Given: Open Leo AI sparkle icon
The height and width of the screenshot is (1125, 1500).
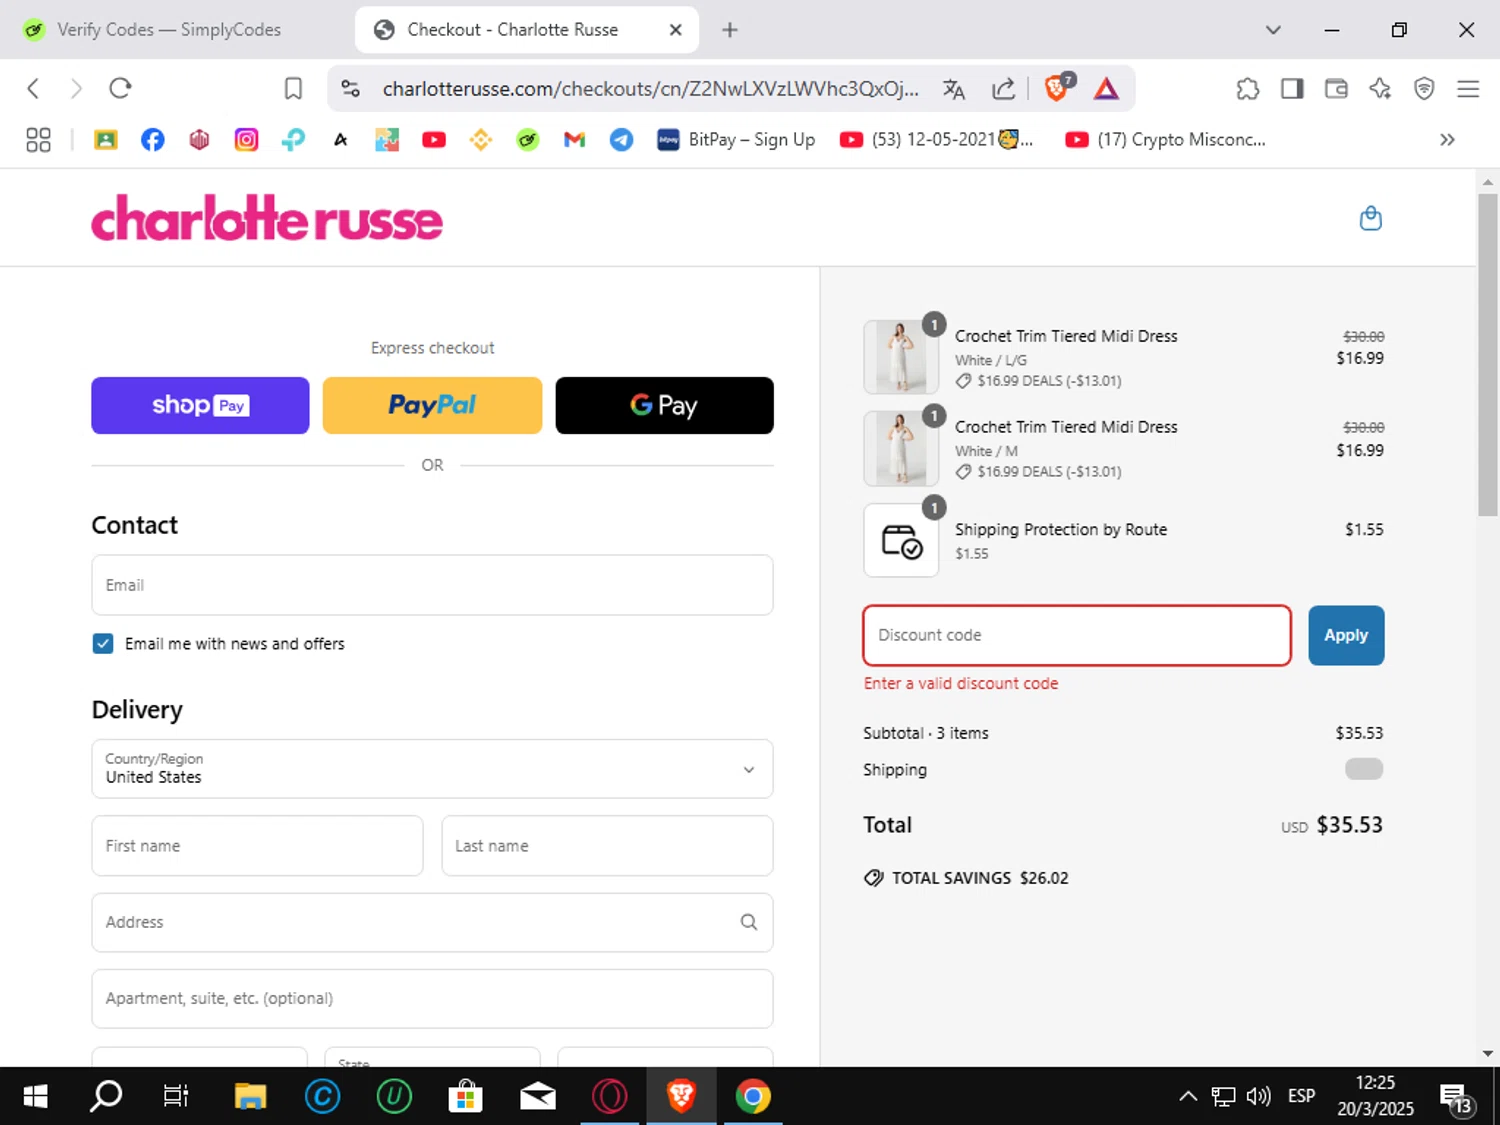Looking at the screenshot, I should [1380, 89].
